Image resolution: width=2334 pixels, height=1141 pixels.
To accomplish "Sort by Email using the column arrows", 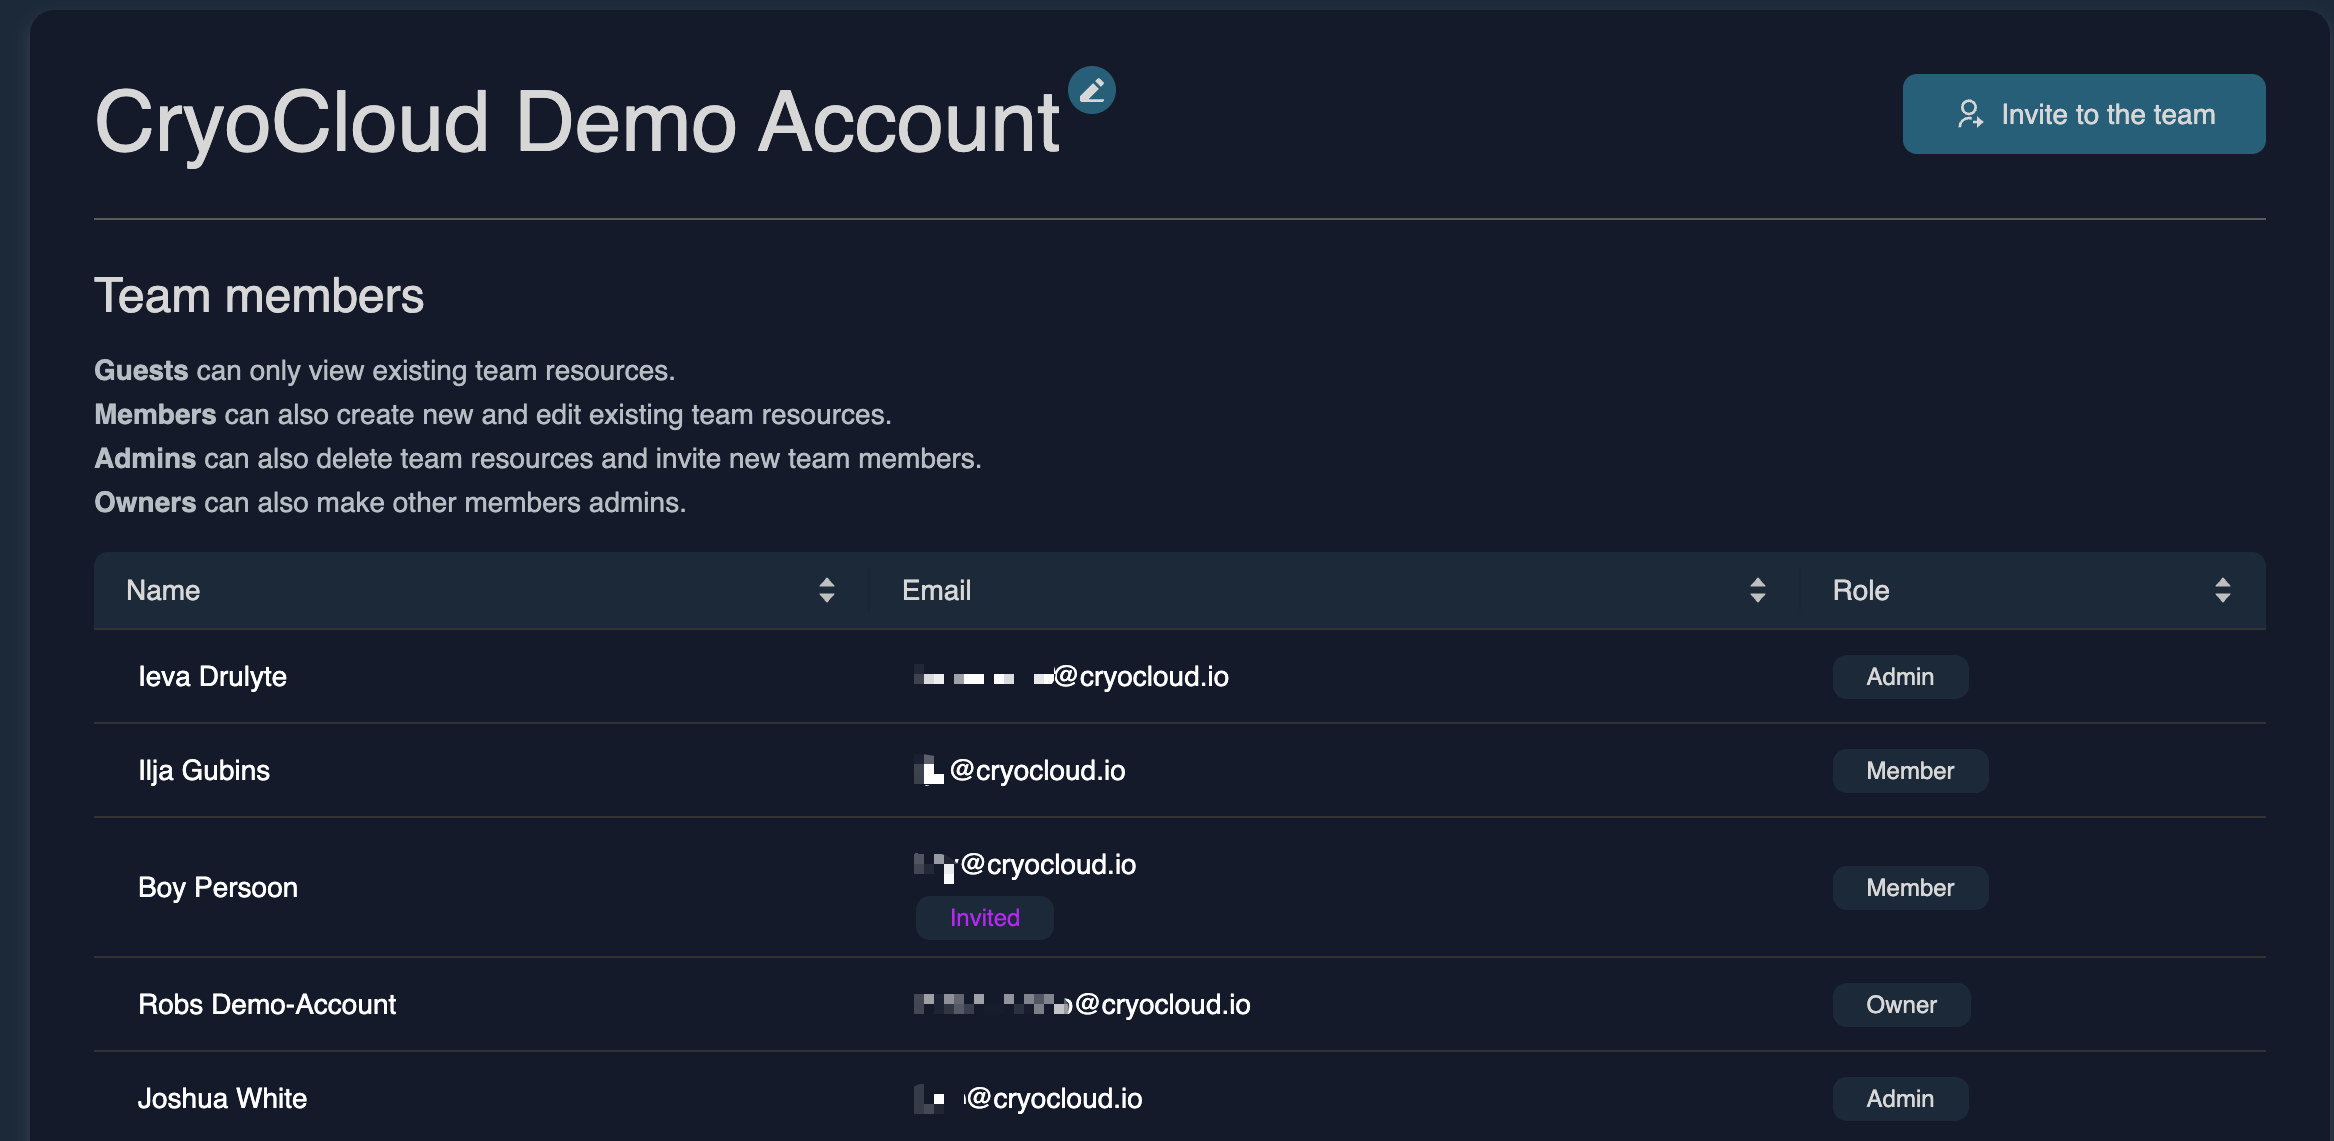I will pyautogui.click(x=1757, y=590).
